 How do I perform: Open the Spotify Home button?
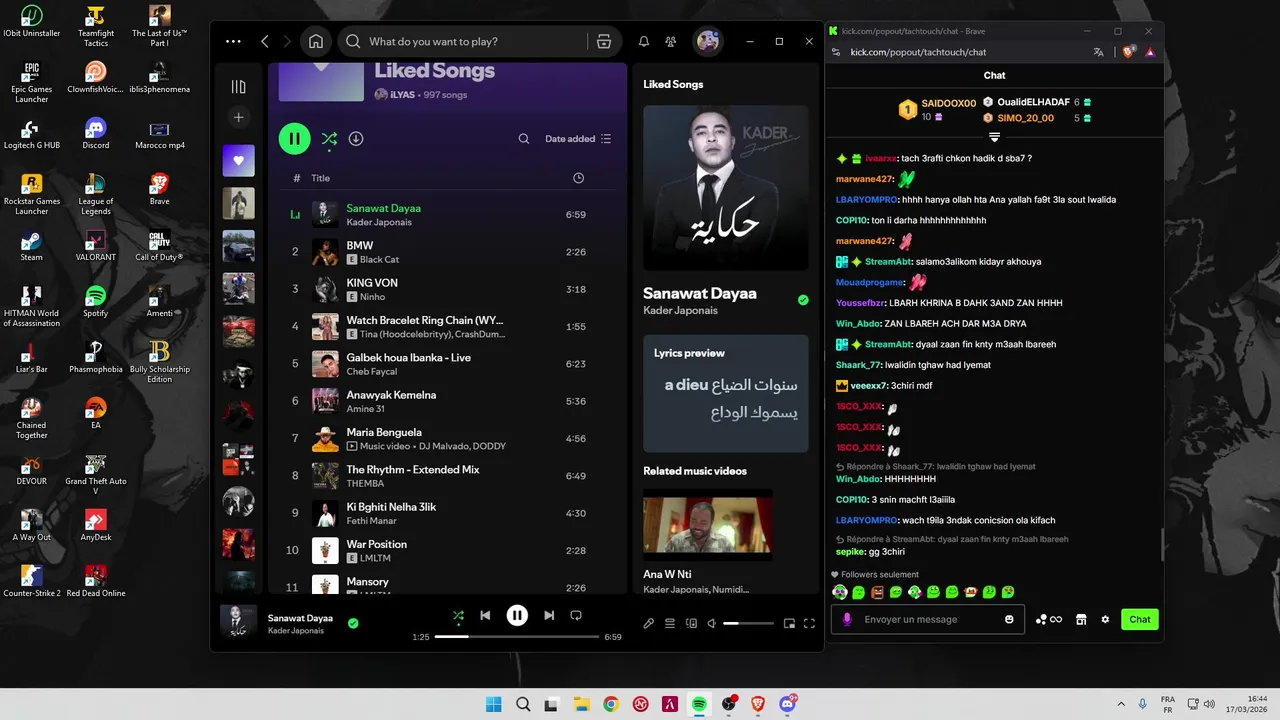tap(316, 41)
